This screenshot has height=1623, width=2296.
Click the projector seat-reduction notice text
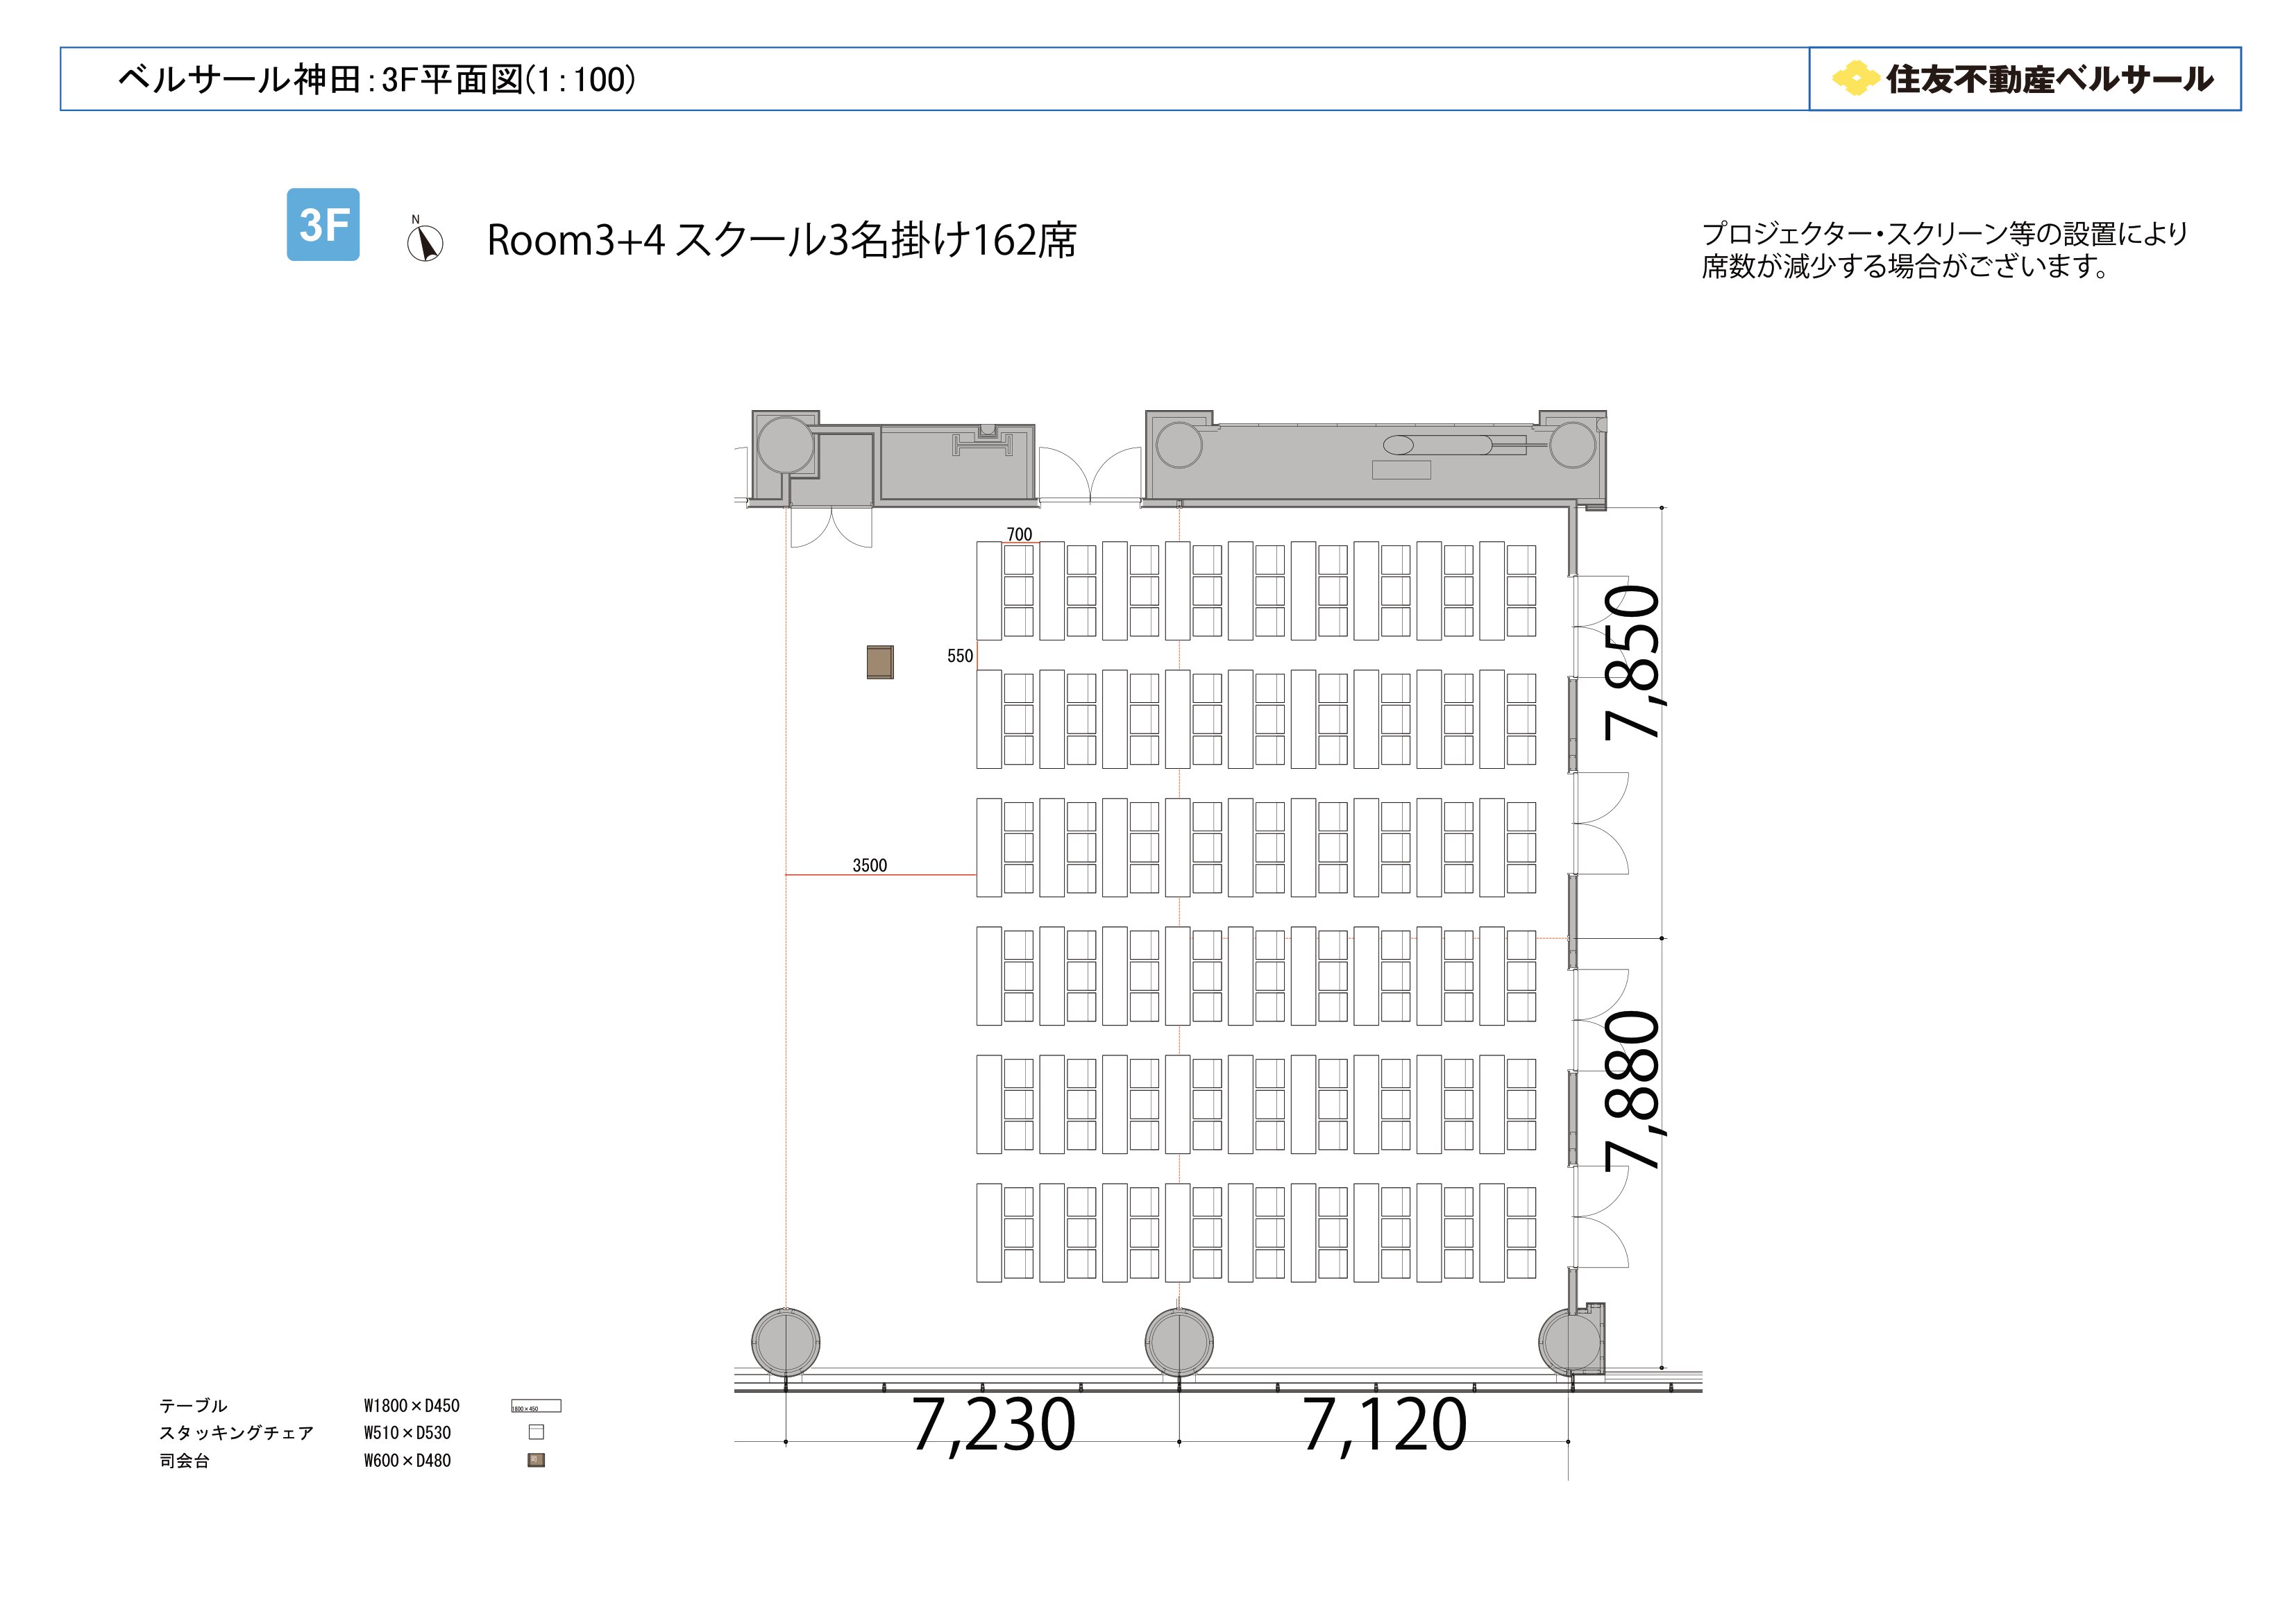[x=1944, y=250]
